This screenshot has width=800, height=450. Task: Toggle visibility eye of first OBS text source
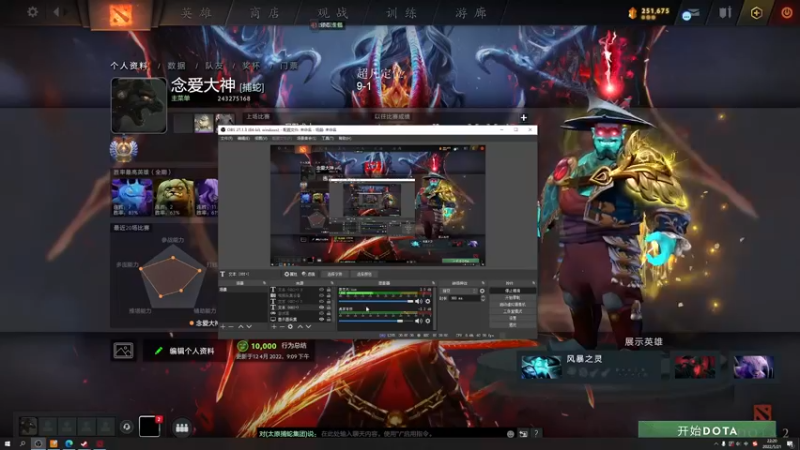(x=321, y=290)
